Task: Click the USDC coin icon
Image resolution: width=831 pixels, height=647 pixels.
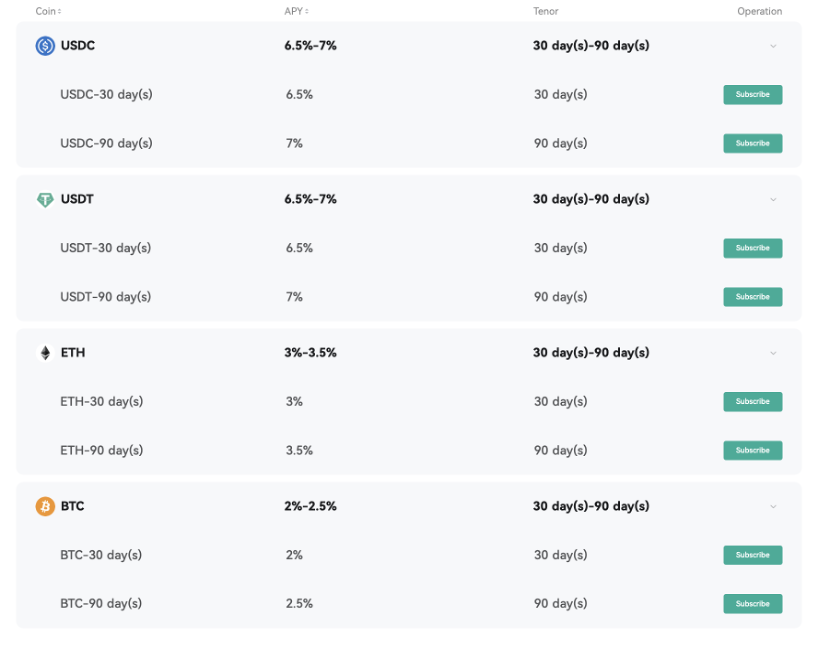Action: pyautogui.click(x=44, y=45)
